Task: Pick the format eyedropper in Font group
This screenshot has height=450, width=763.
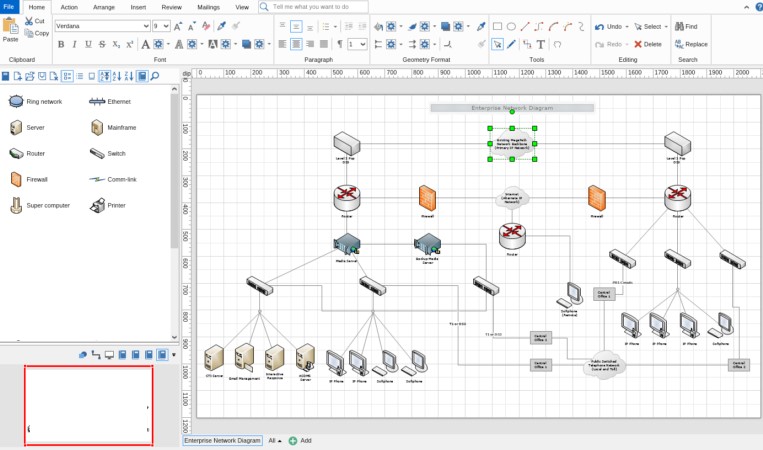Action: coord(221,26)
